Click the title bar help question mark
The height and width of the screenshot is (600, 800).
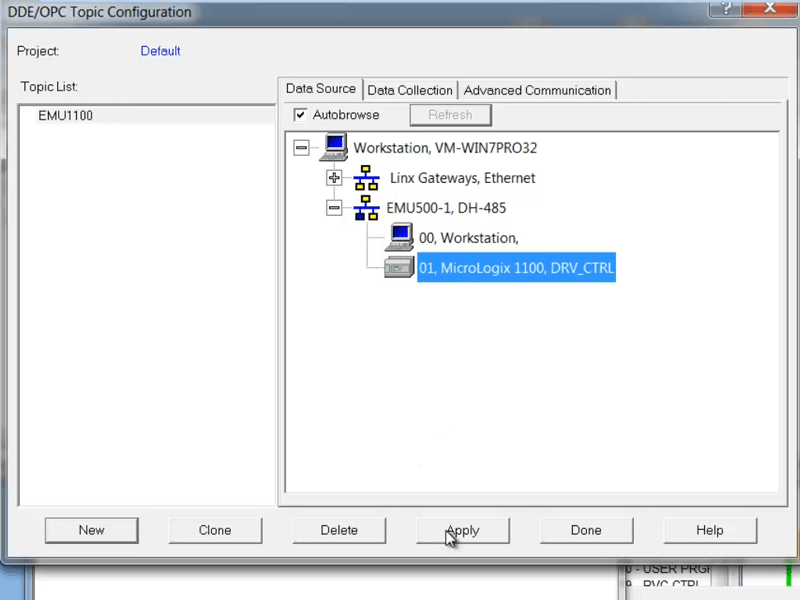click(x=726, y=8)
